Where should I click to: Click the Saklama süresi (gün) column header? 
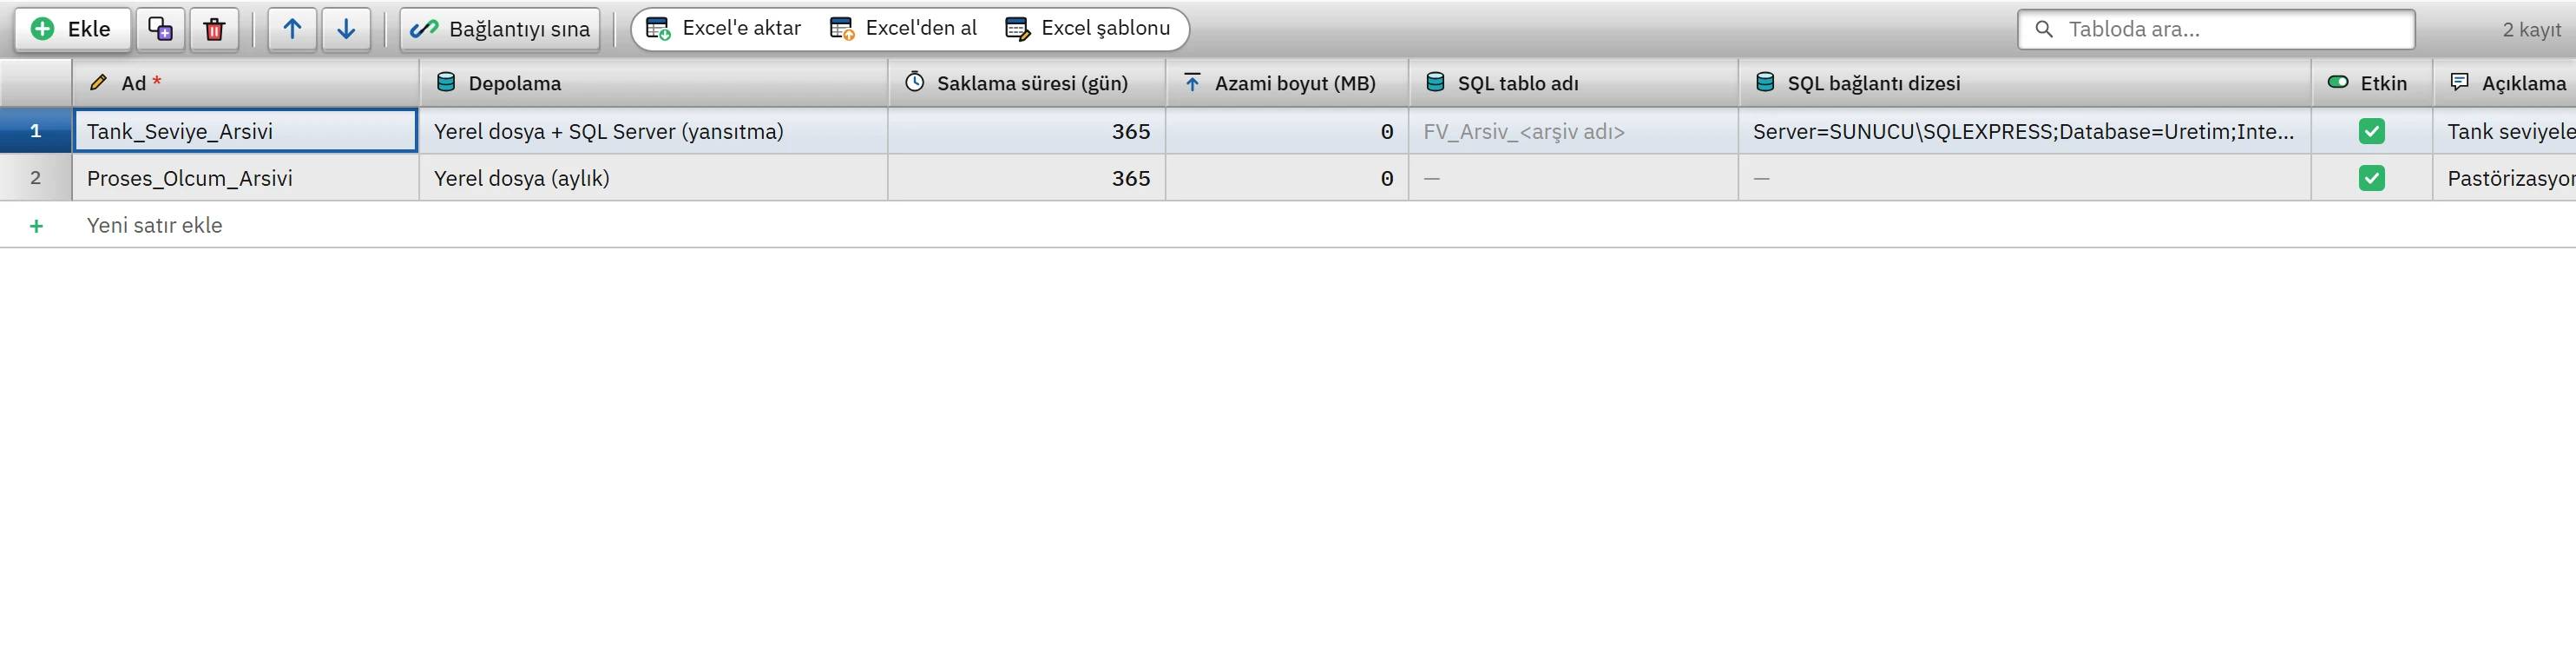pos(1026,83)
